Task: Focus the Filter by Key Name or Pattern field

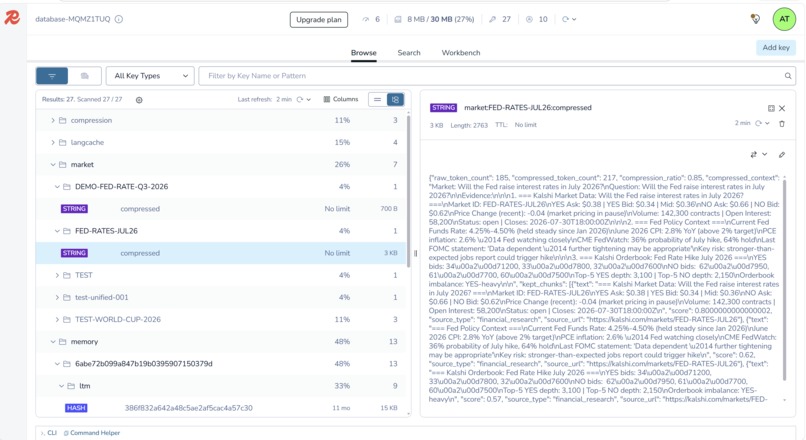Action: coord(491,76)
